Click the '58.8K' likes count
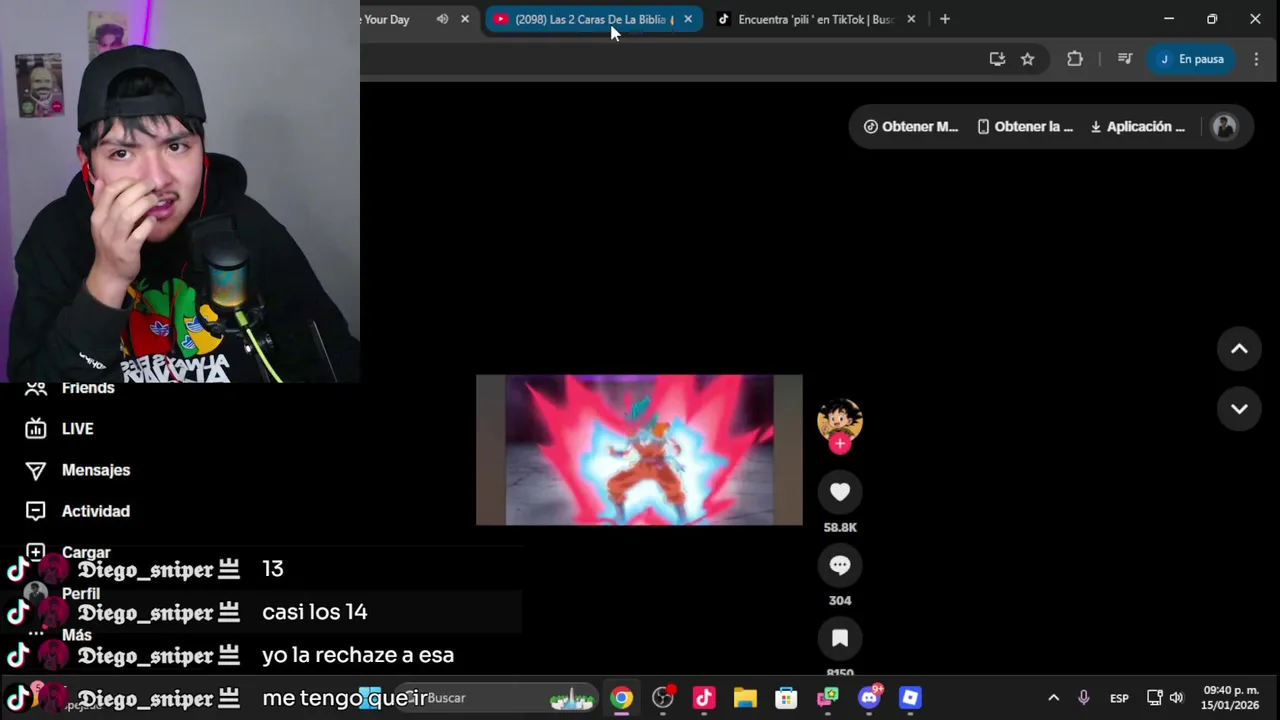 [840, 527]
